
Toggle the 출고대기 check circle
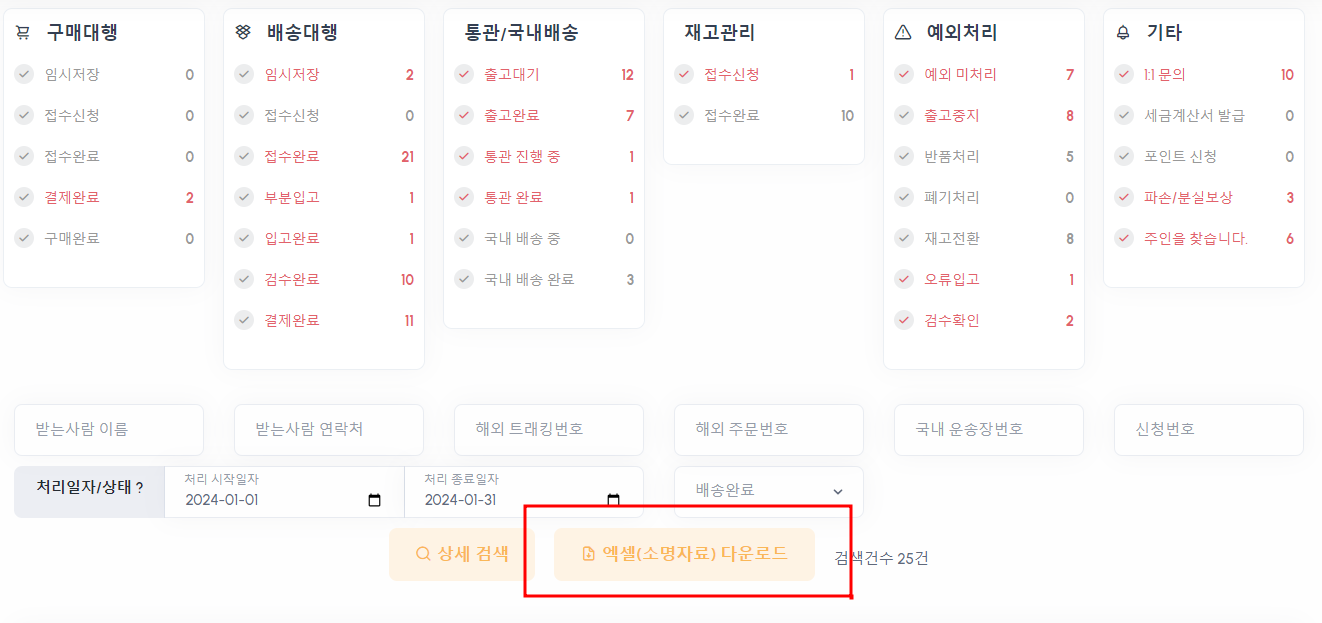463,74
